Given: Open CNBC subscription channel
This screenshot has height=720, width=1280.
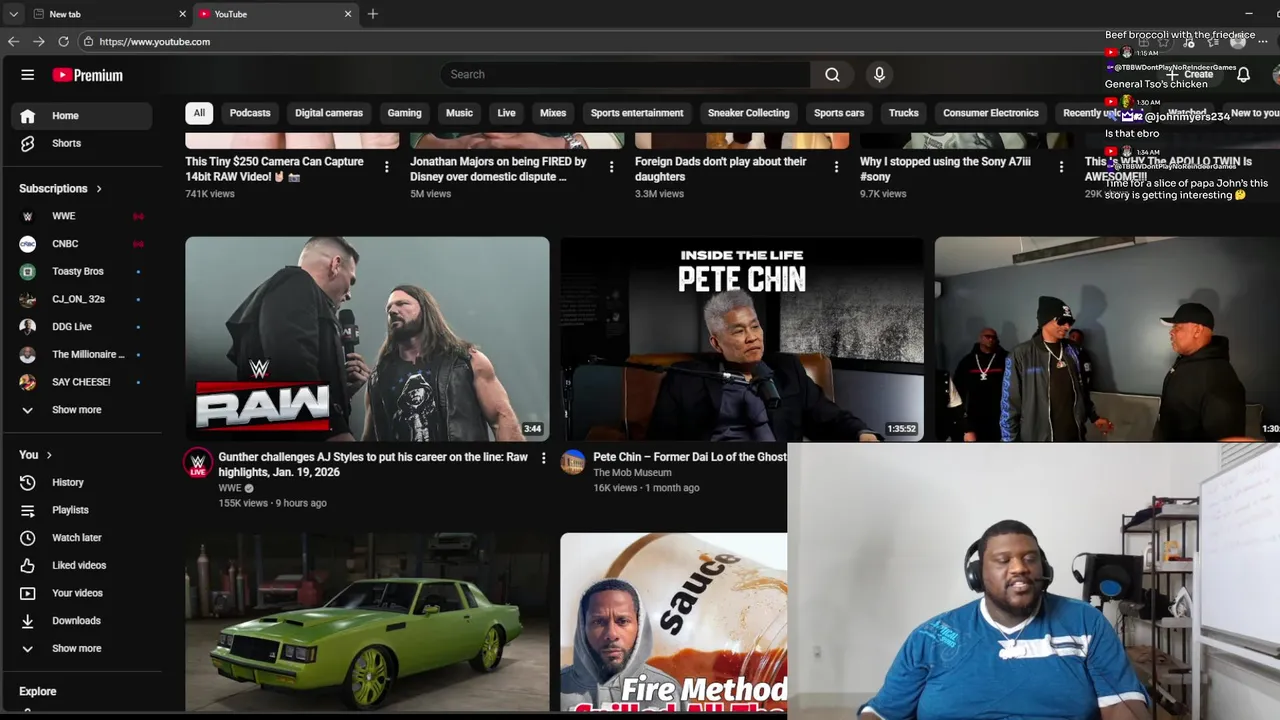Looking at the screenshot, I should (x=82, y=244).
